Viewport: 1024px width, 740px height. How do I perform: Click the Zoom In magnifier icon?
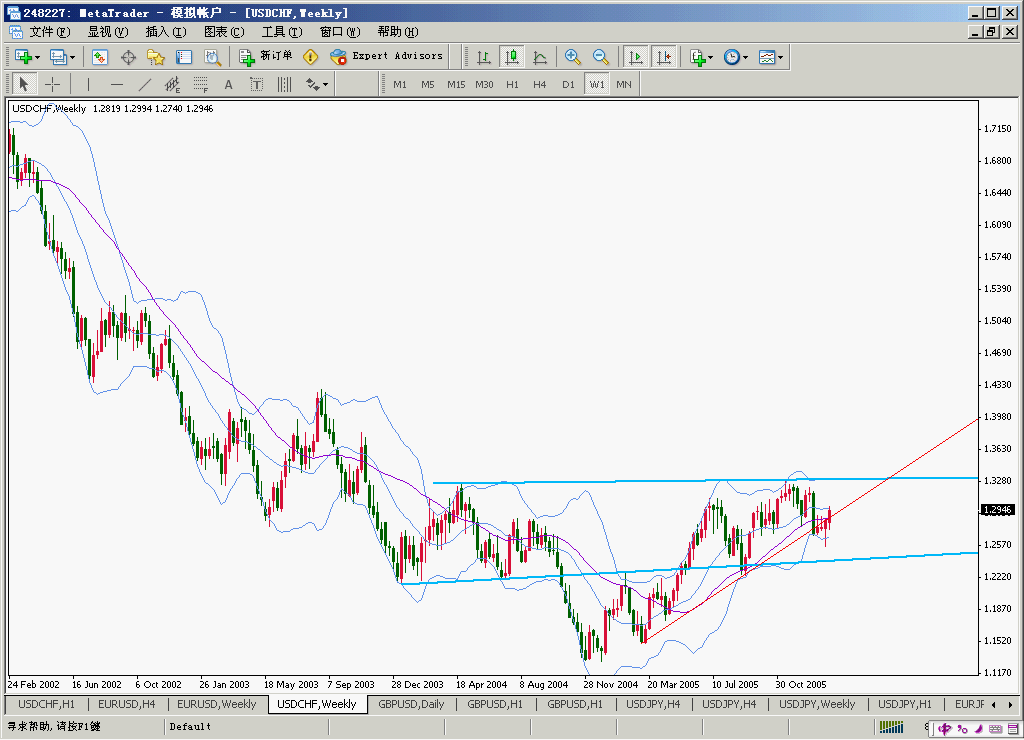point(573,57)
